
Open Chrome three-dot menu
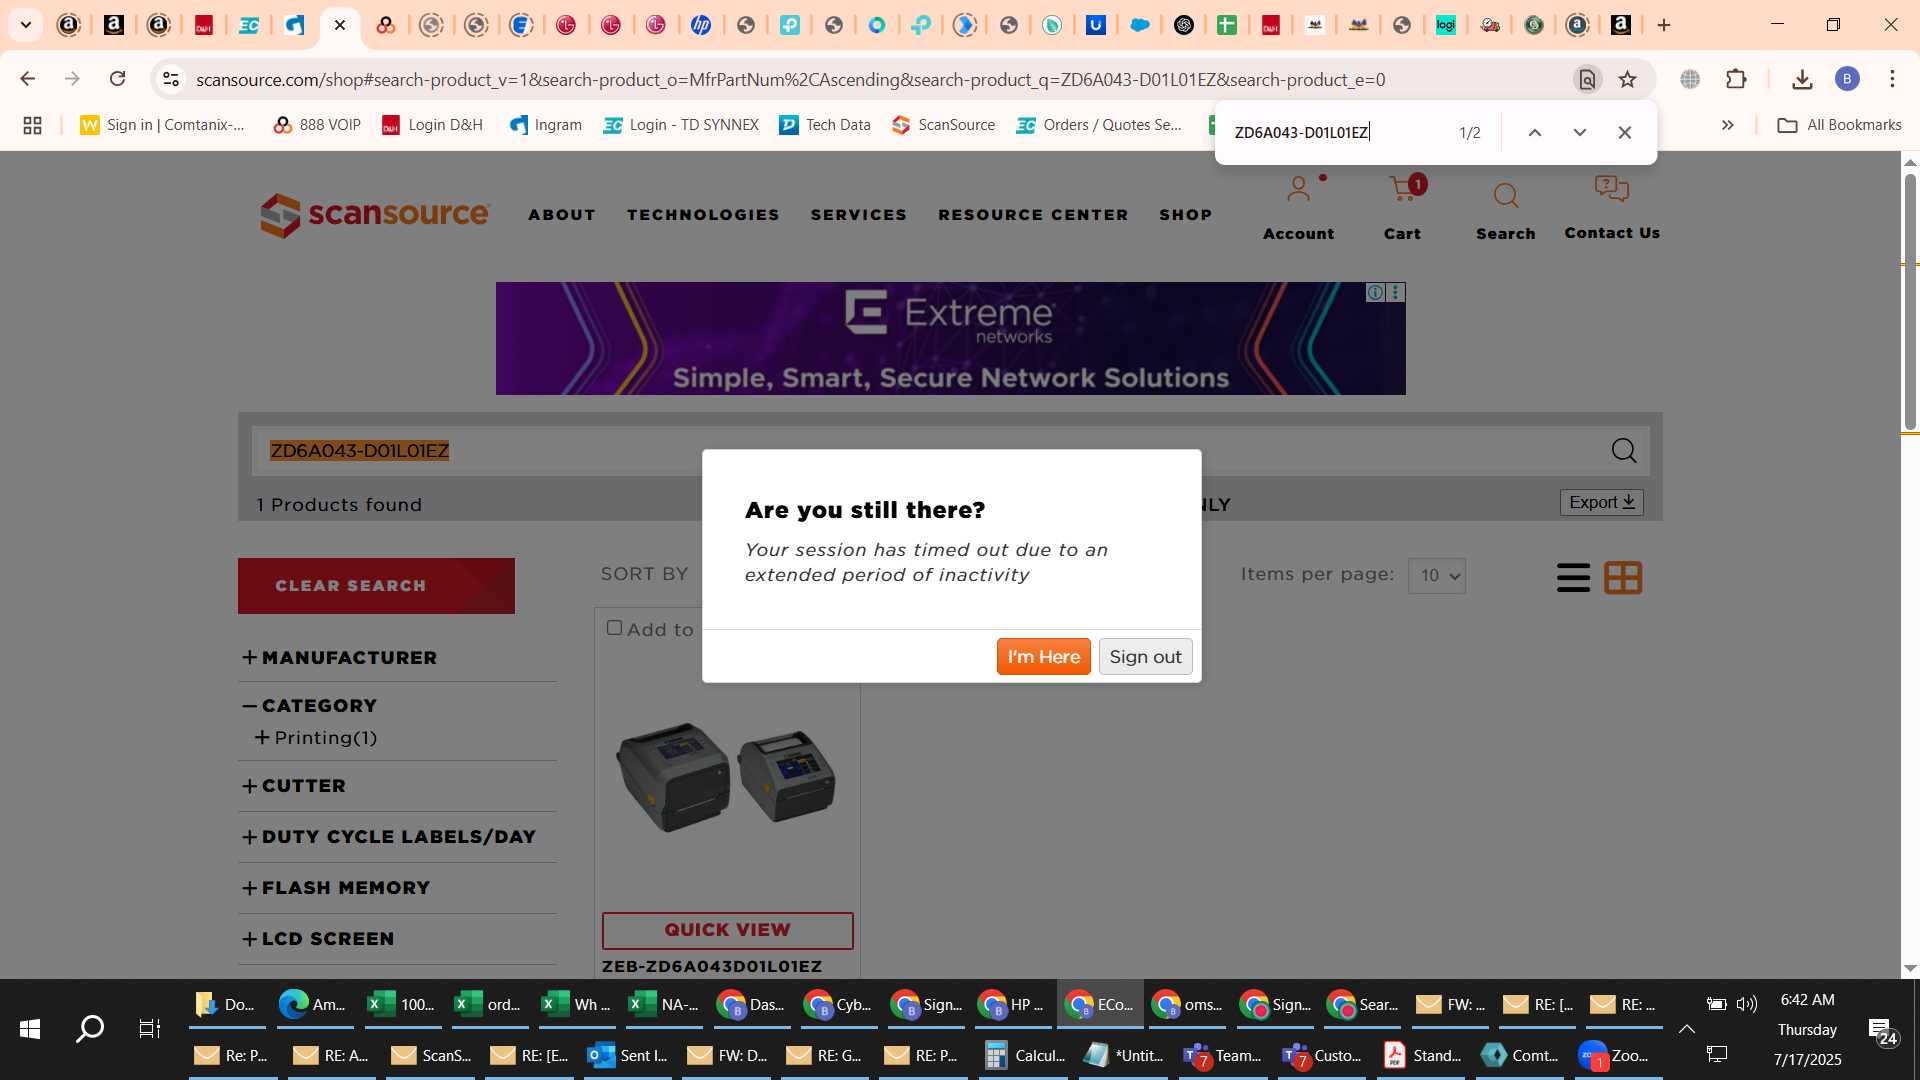(1891, 79)
